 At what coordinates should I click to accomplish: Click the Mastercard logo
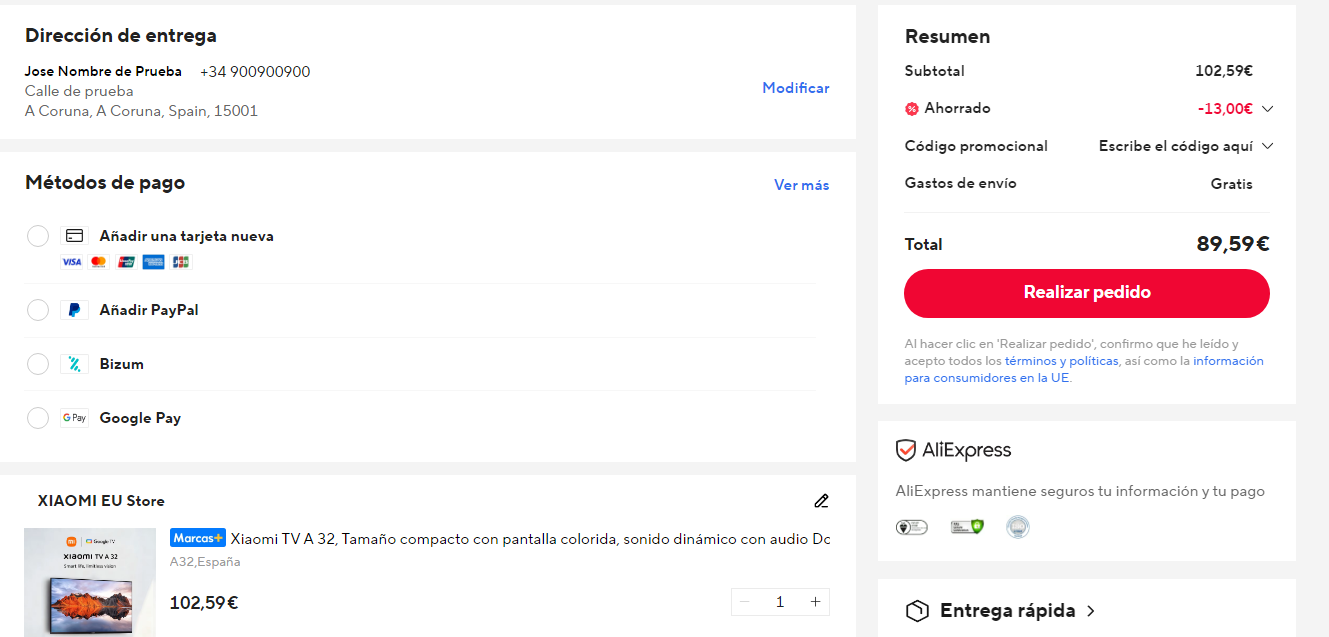click(x=98, y=262)
